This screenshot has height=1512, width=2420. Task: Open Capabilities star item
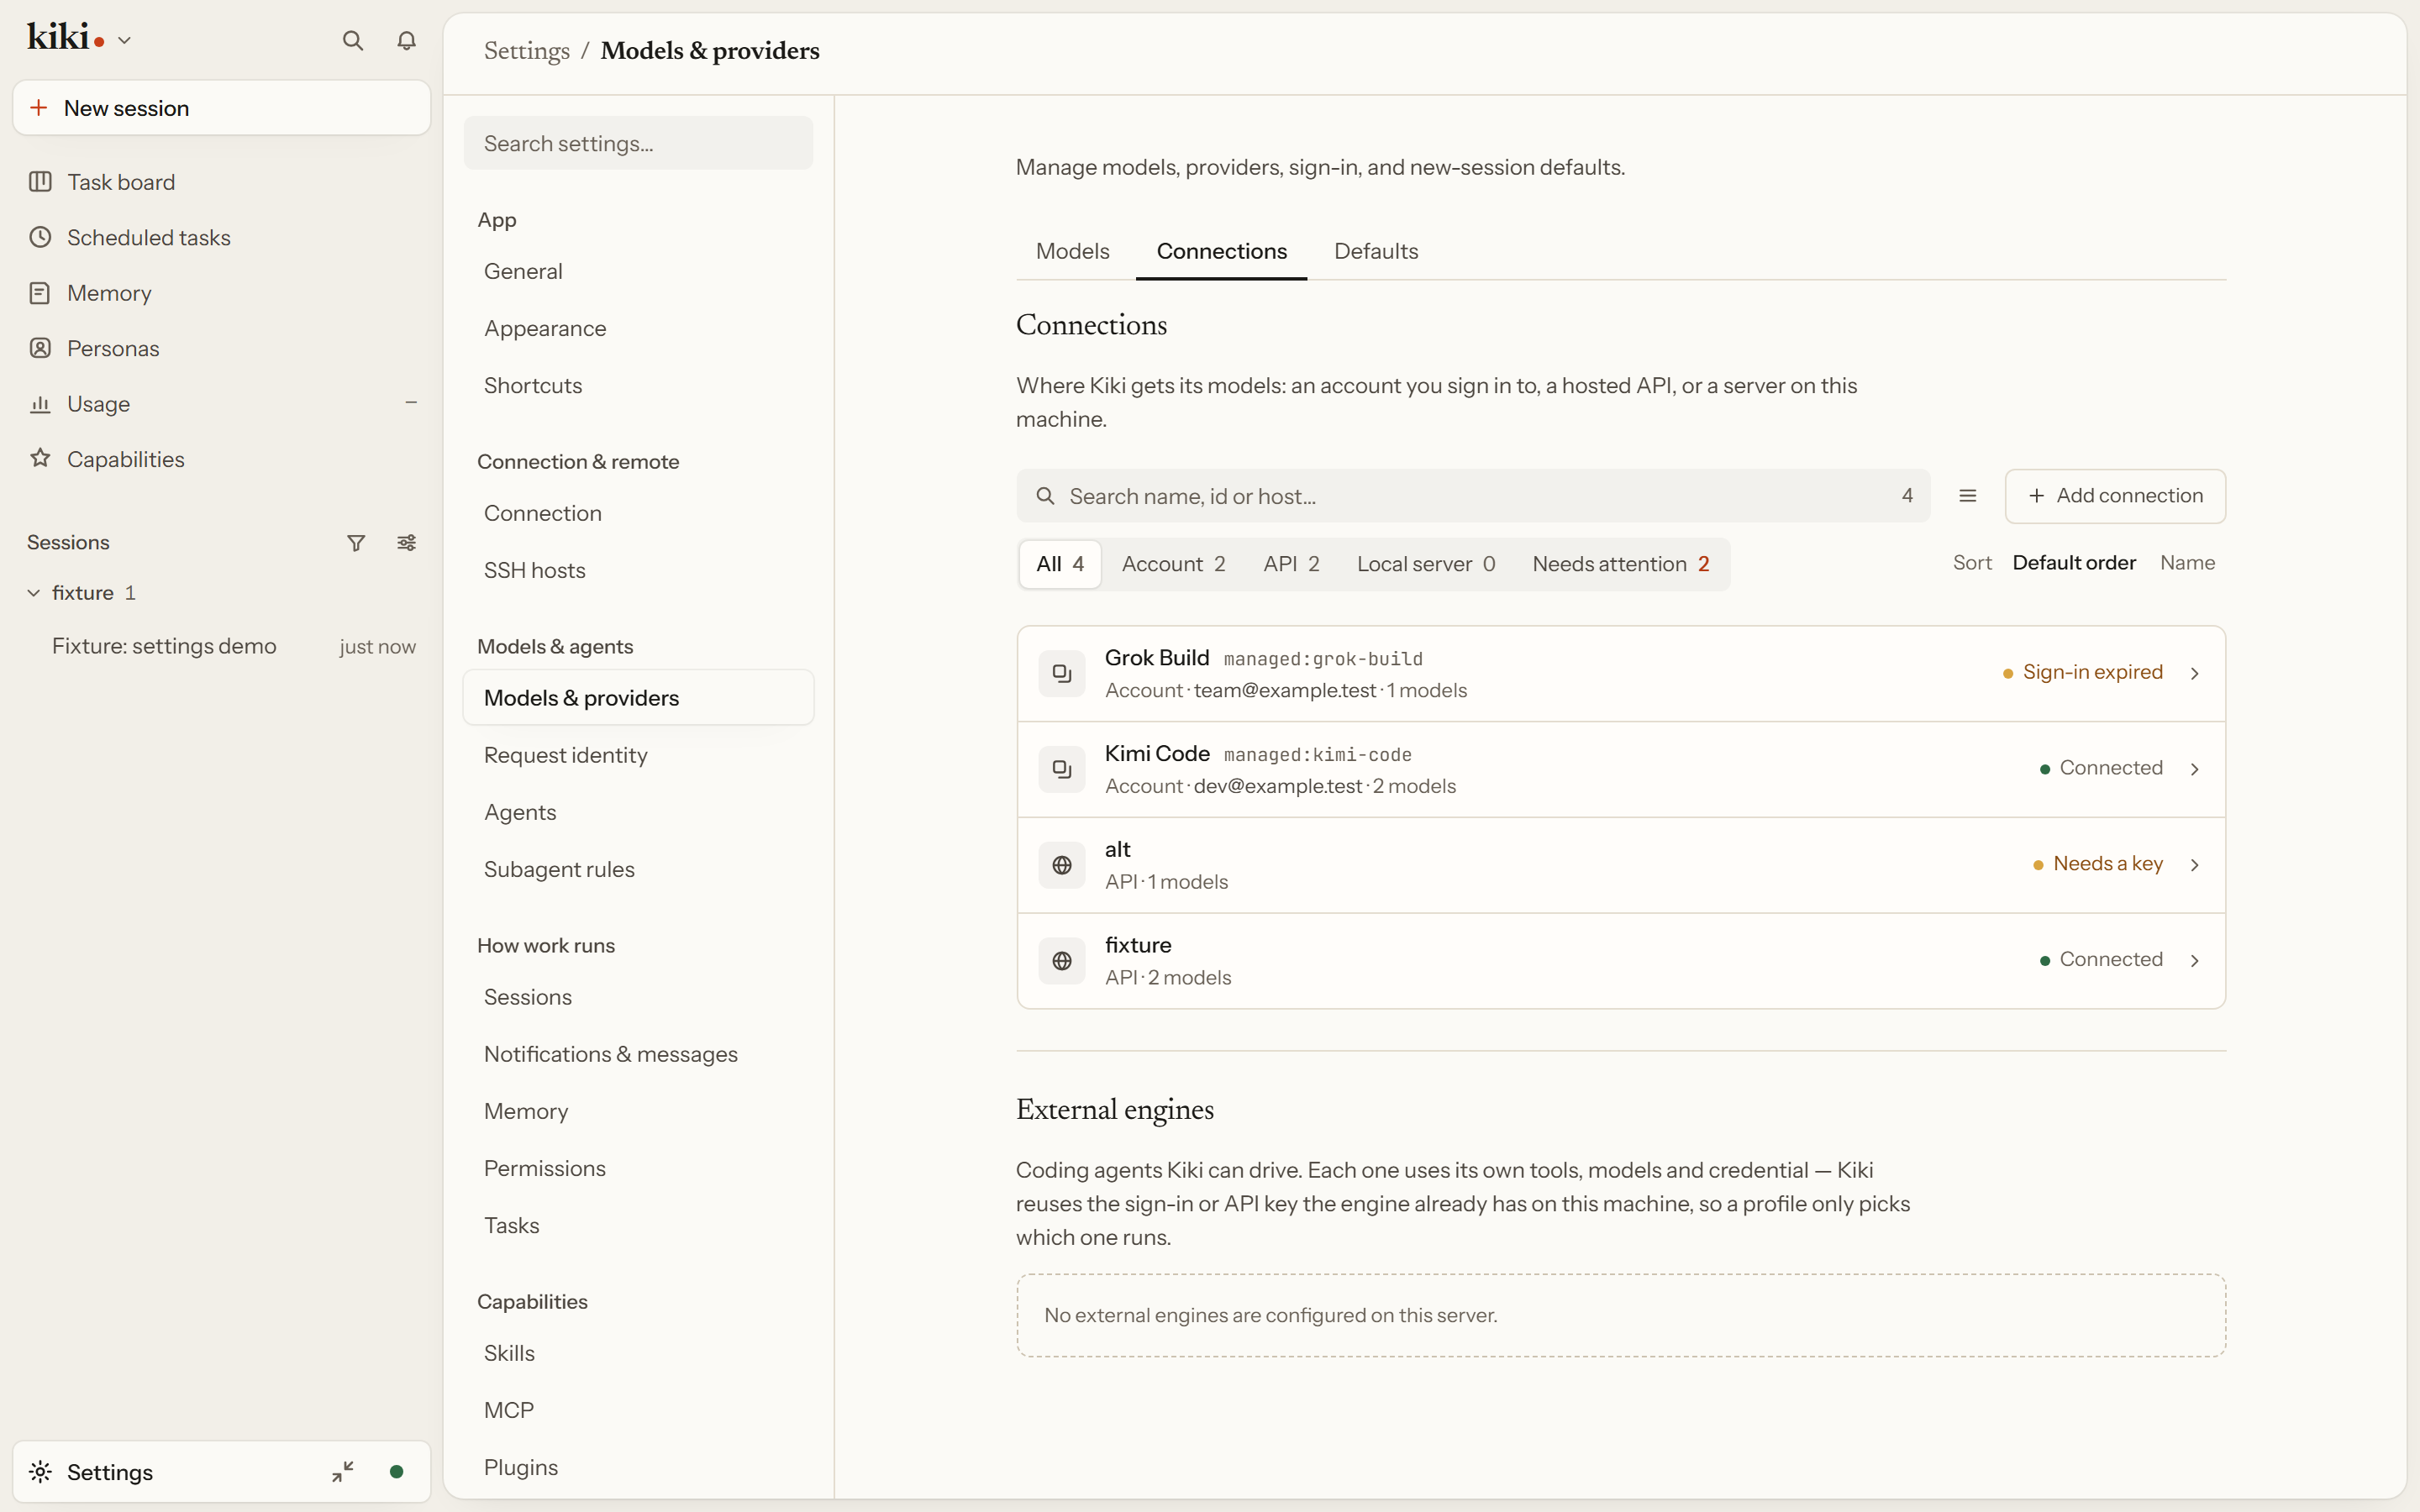(221, 459)
